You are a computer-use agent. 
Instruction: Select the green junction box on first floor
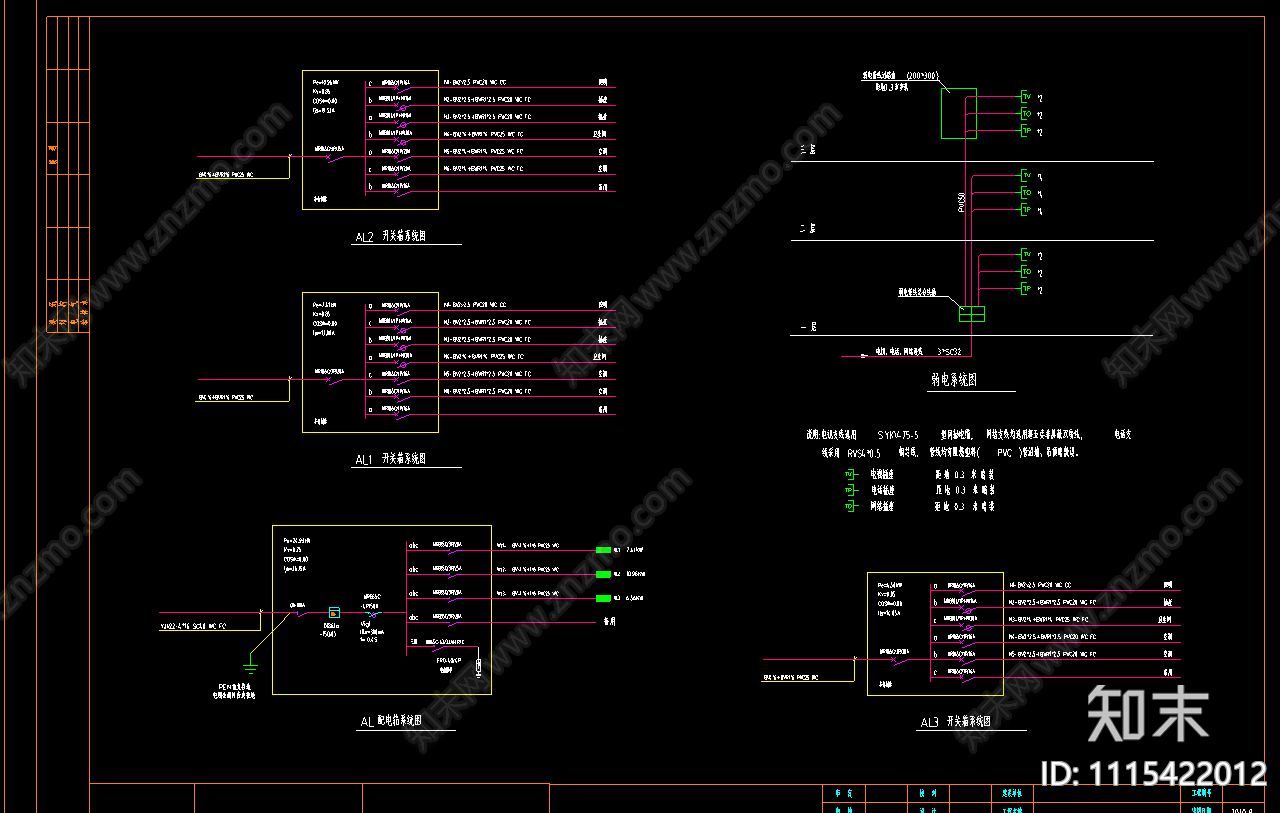click(972, 313)
